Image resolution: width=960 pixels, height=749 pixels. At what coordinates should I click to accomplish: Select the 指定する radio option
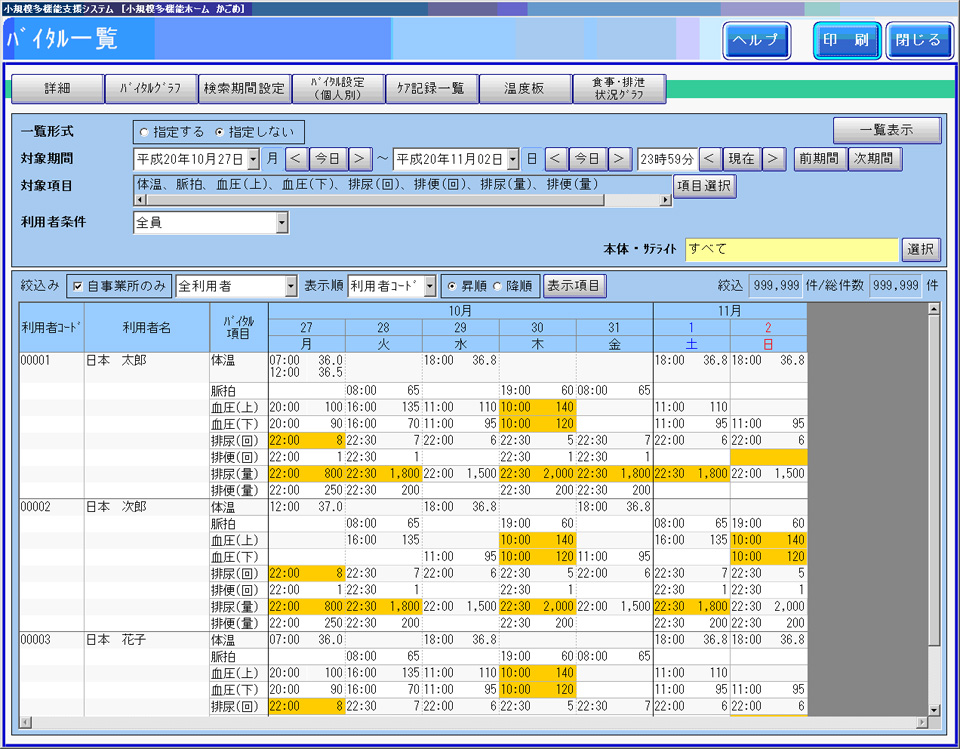click(x=145, y=132)
